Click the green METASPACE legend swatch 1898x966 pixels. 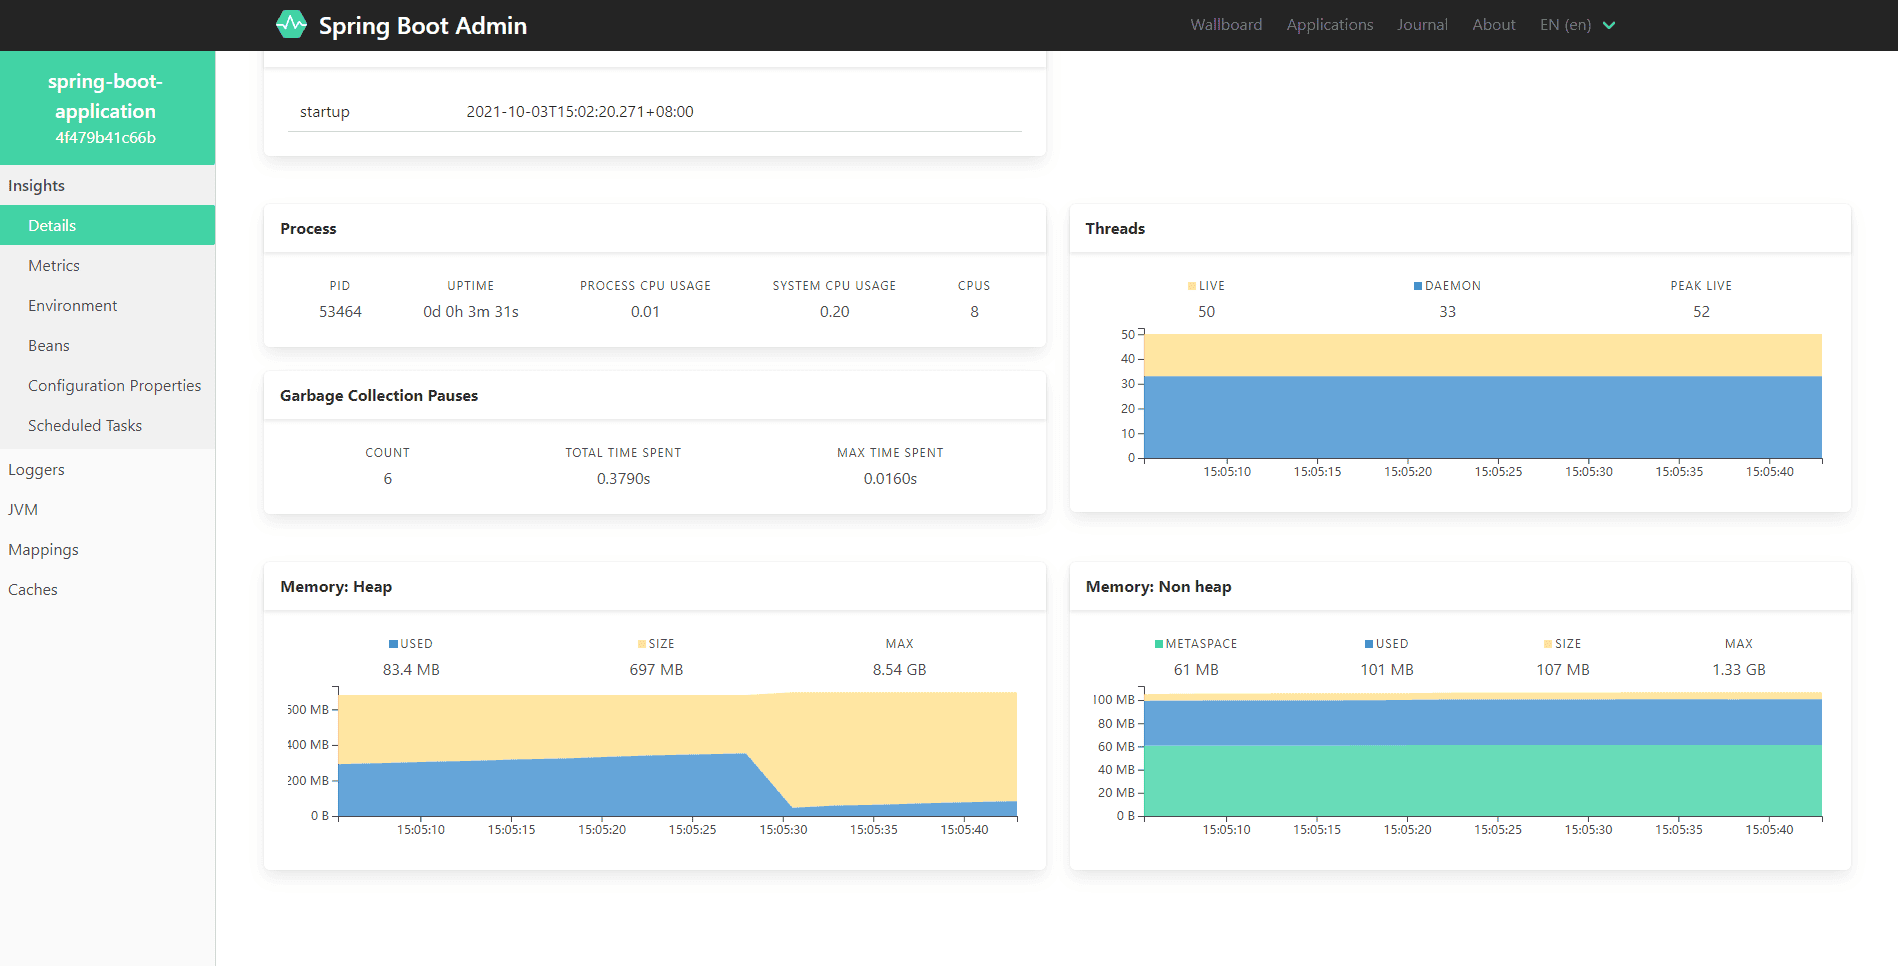1159,644
